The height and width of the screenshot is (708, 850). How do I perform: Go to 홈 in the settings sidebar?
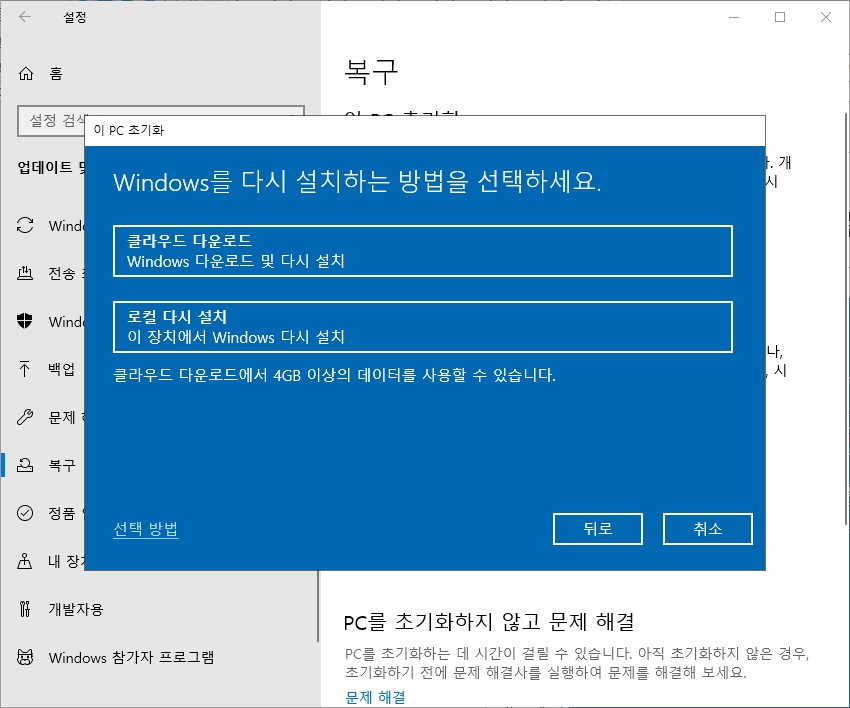[x=50, y=74]
